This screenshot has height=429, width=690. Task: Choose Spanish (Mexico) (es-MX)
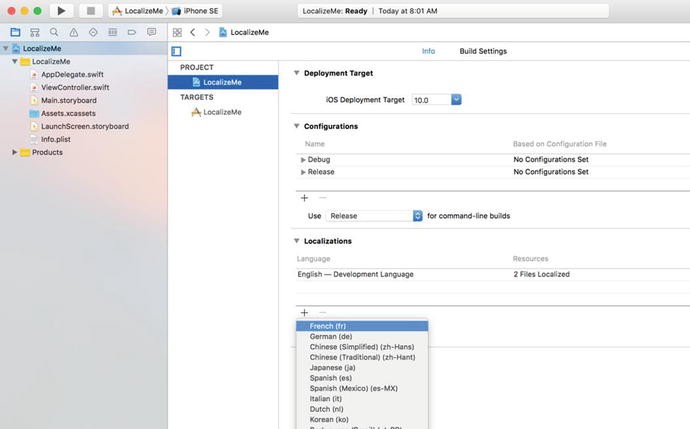[362, 388]
